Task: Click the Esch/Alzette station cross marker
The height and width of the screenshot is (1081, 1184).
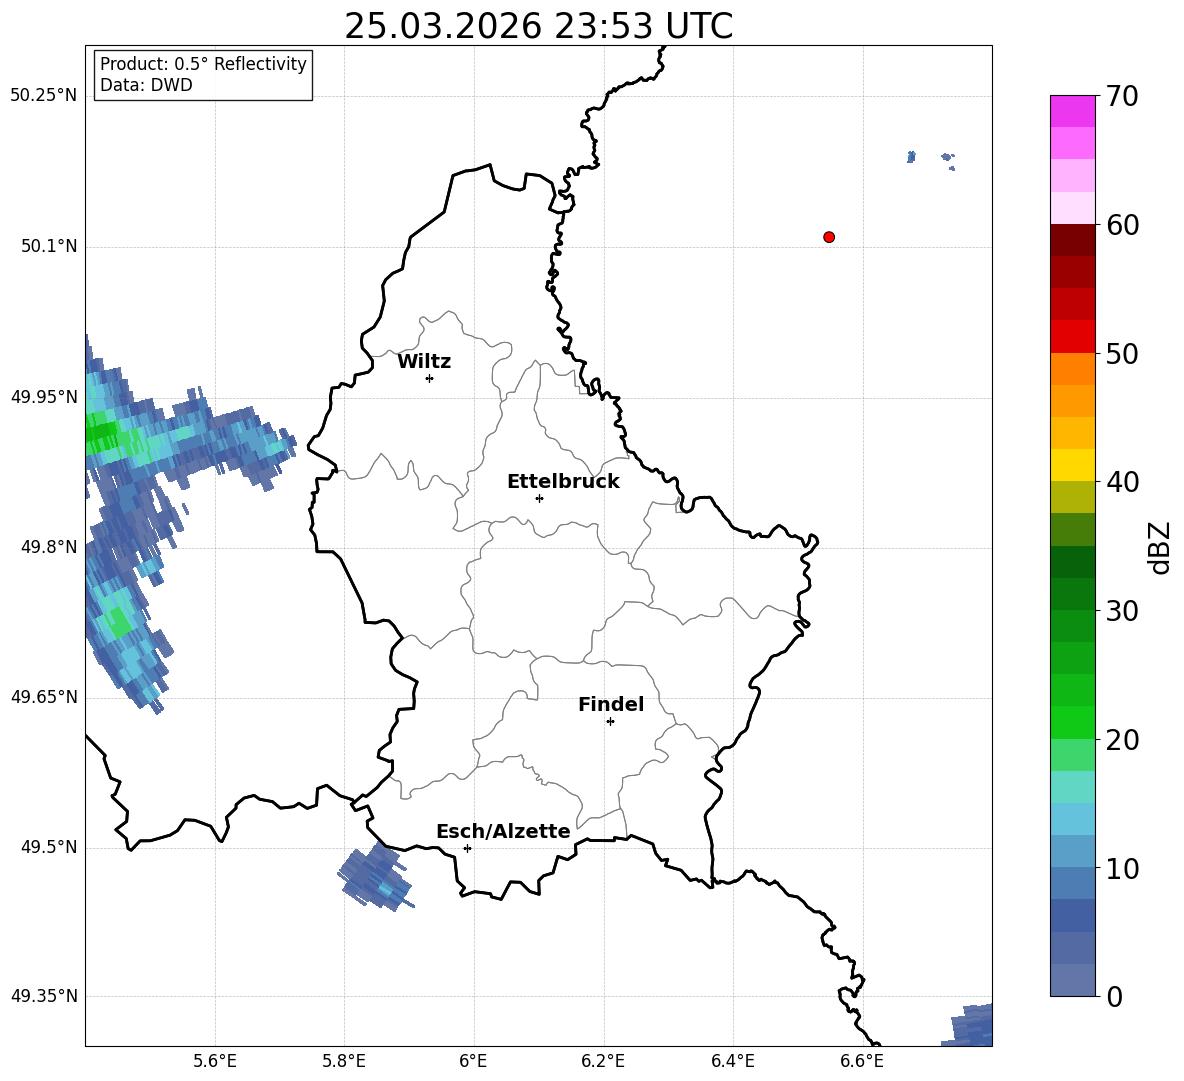Action: [467, 848]
